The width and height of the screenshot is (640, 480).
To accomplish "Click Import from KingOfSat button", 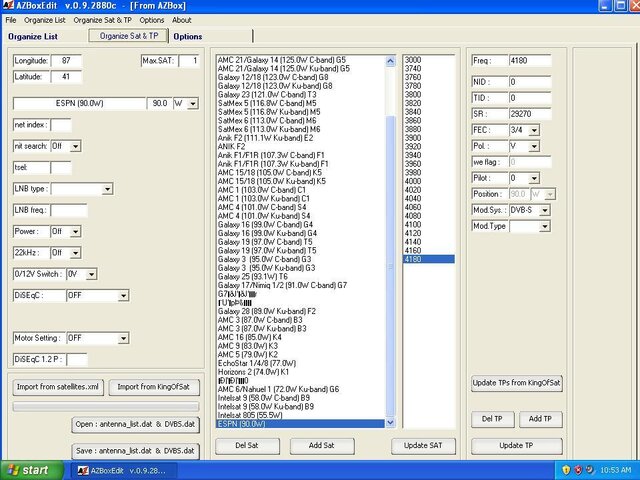I will [154, 387].
